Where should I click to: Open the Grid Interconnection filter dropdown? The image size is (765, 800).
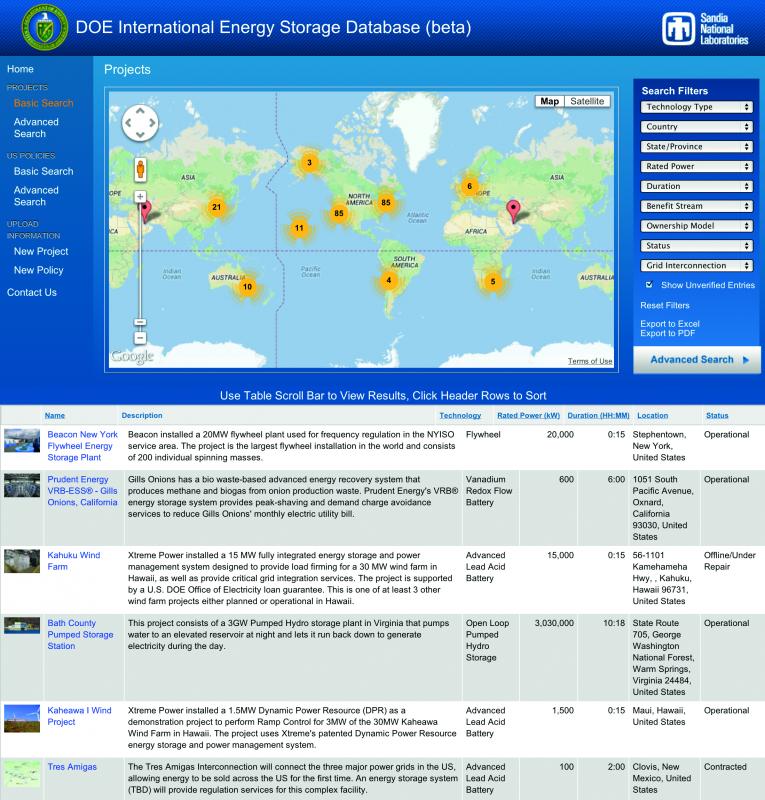[x=697, y=266]
